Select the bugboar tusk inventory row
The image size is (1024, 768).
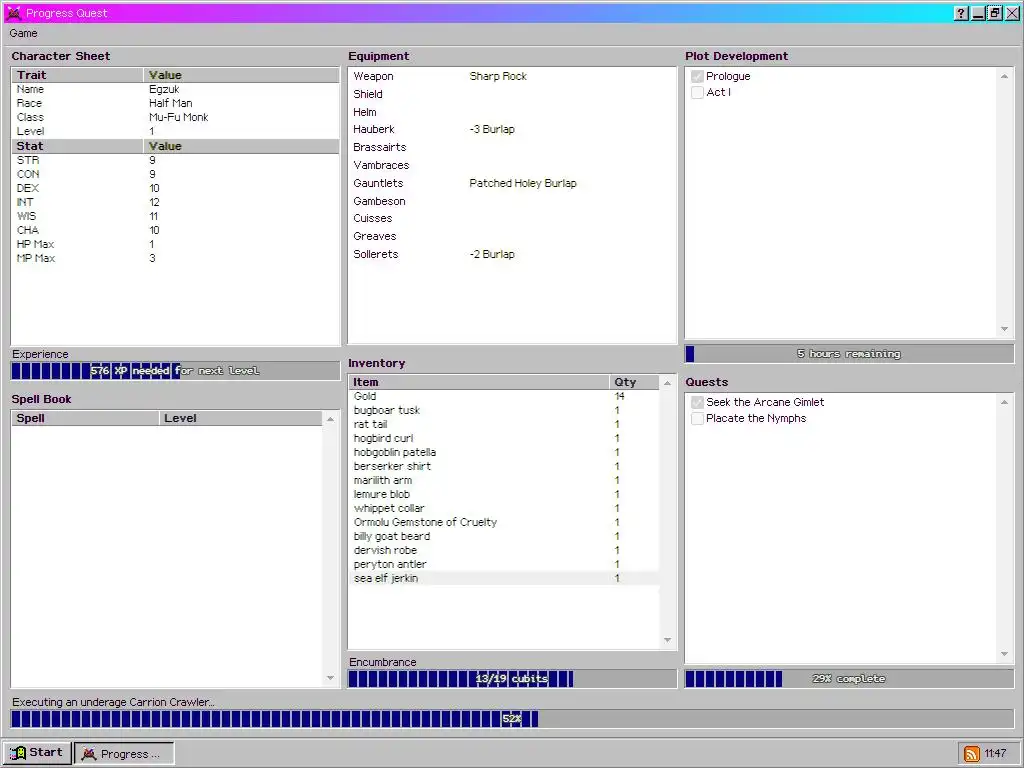click(x=504, y=410)
